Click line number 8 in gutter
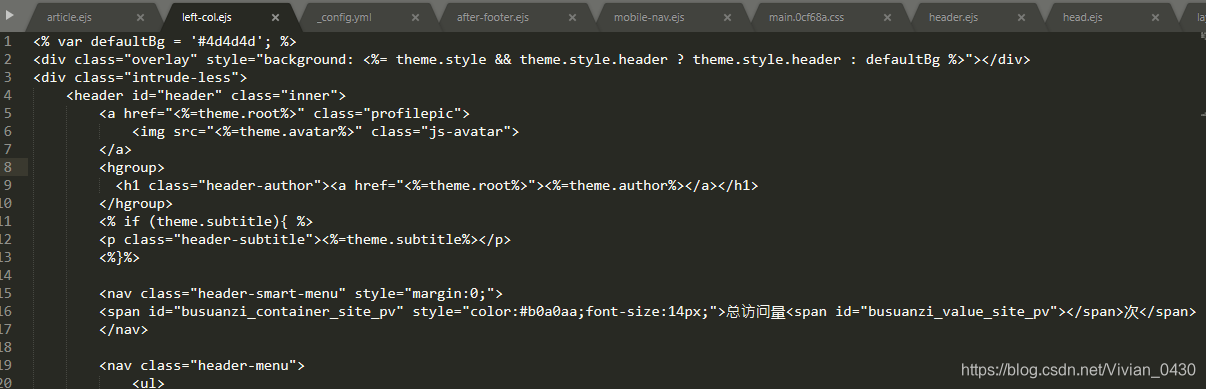Image resolution: width=1206 pixels, height=389 pixels. [x=8, y=167]
